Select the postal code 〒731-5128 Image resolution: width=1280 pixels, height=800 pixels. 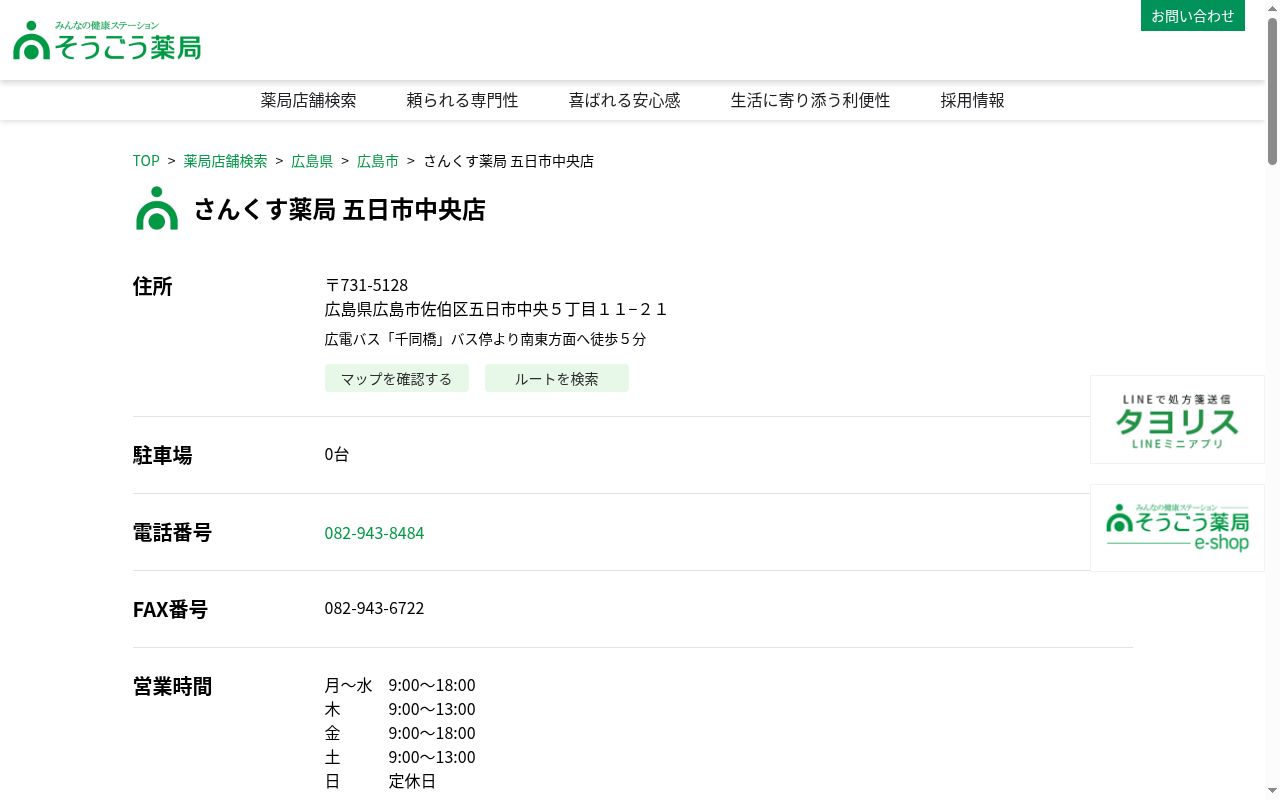[366, 285]
